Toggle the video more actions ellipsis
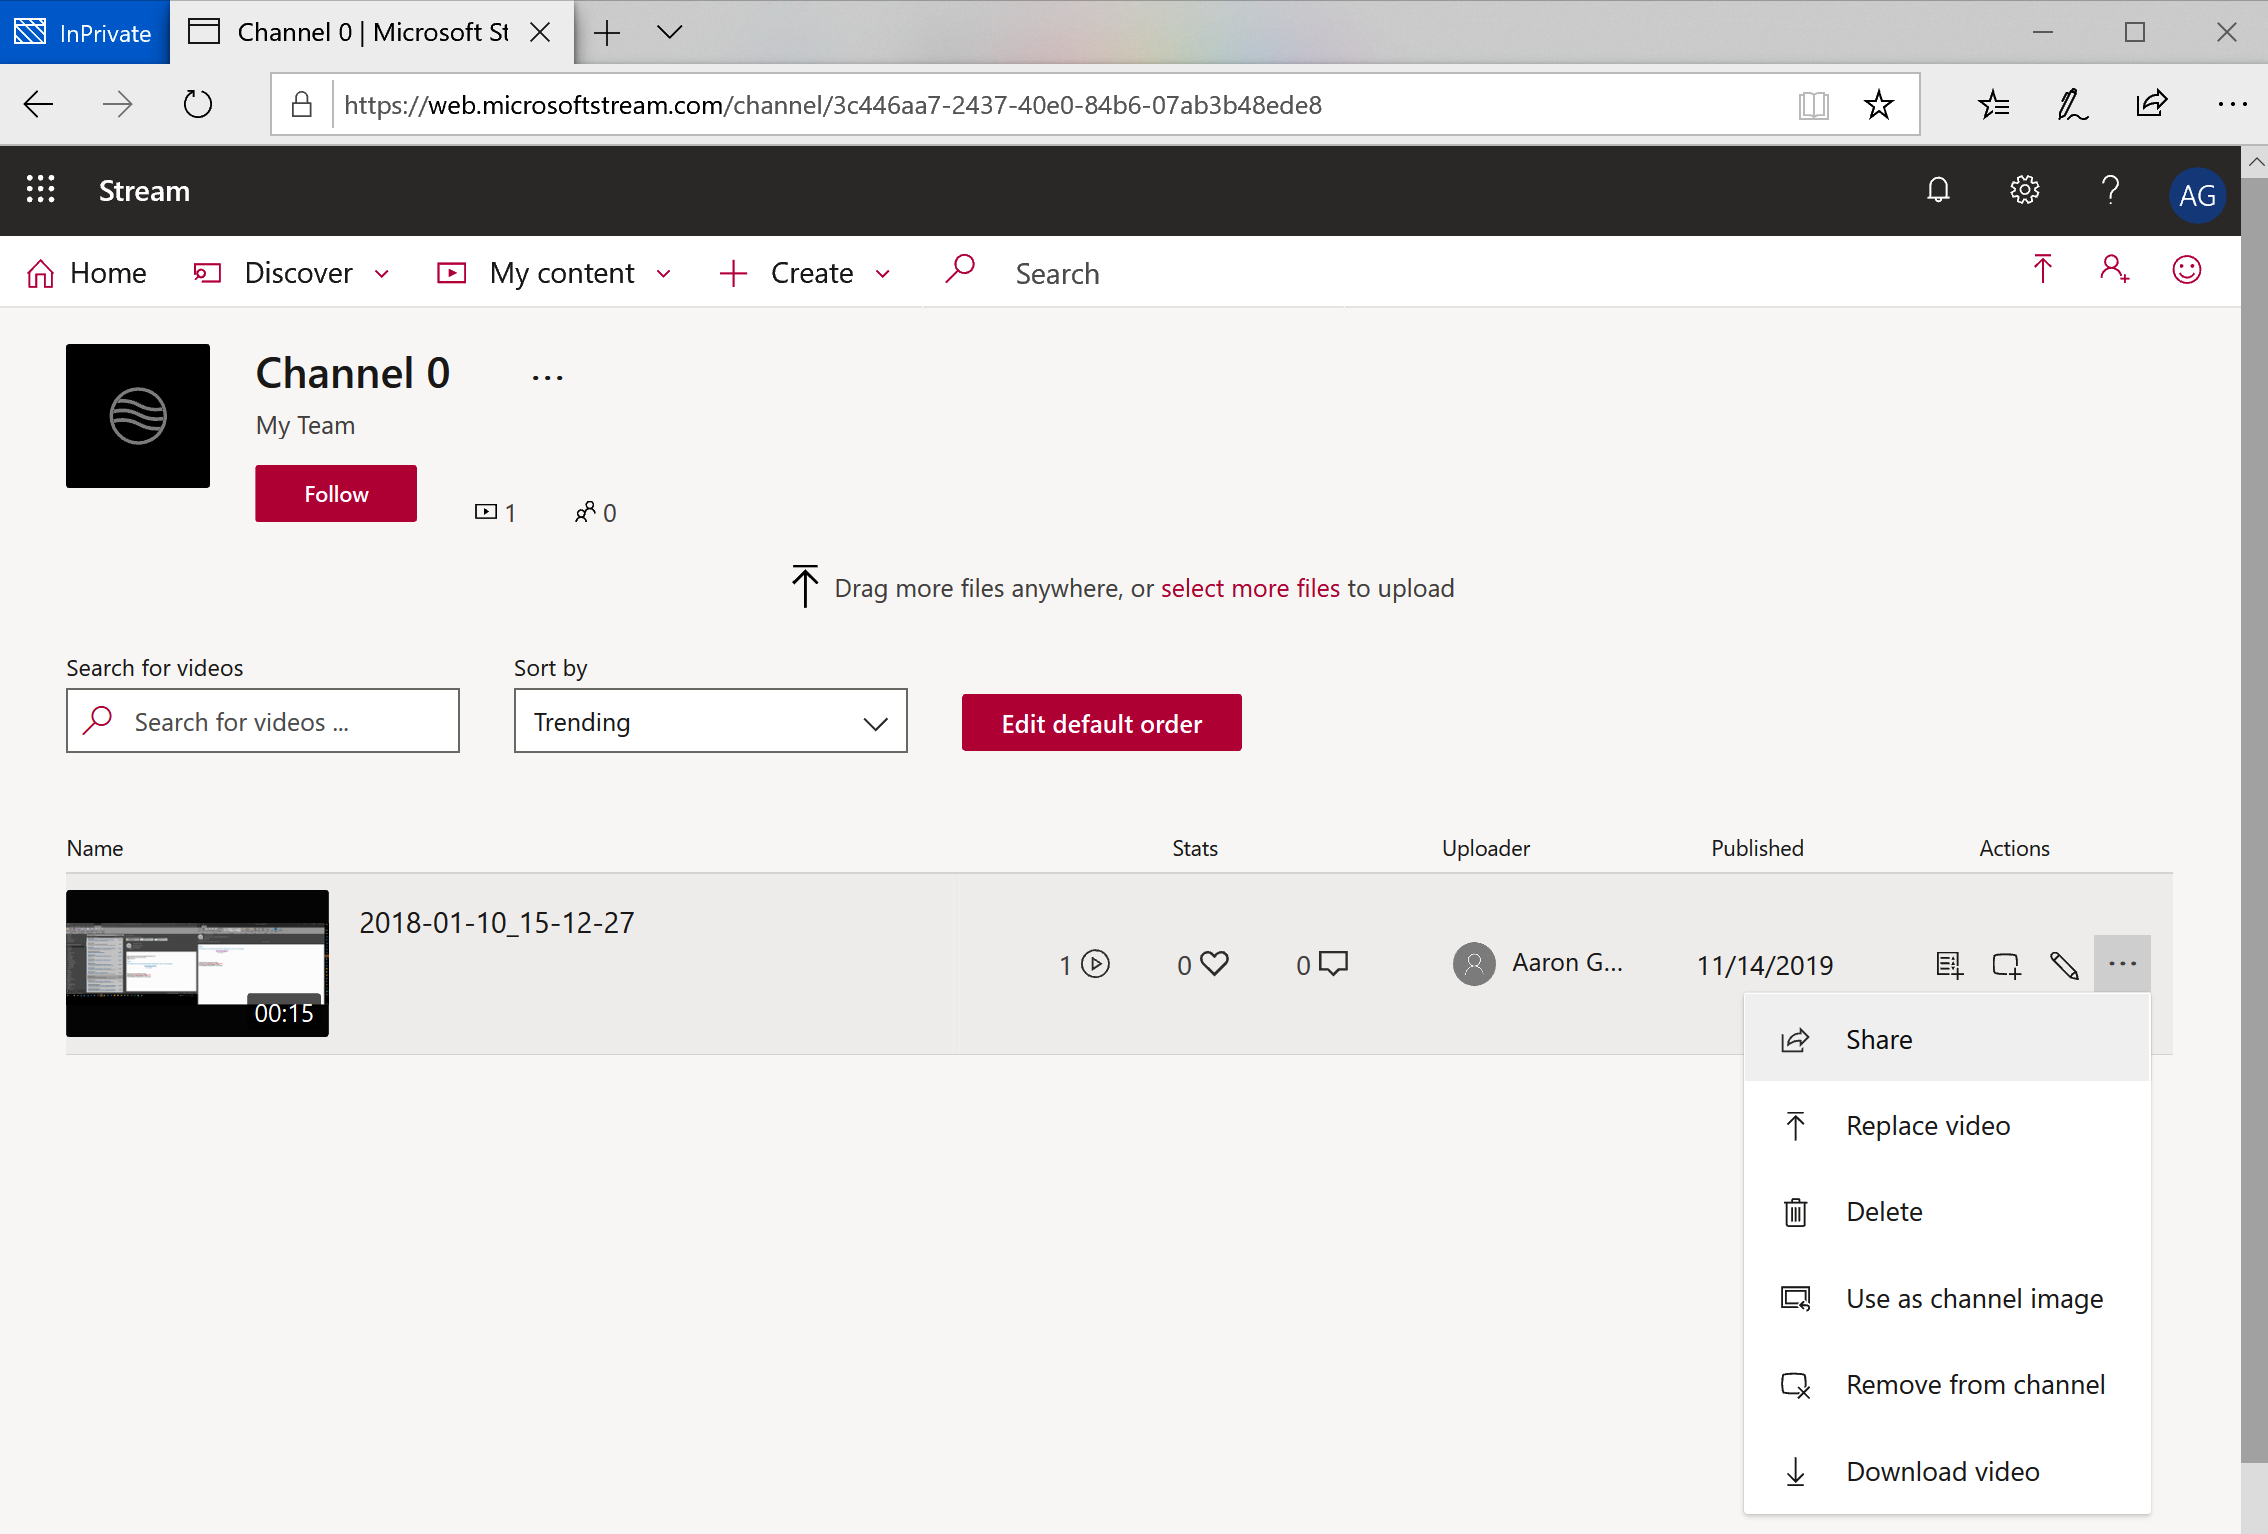Image resolution: width=2268 pixels, height=1534 pixels. point(2122,964)
